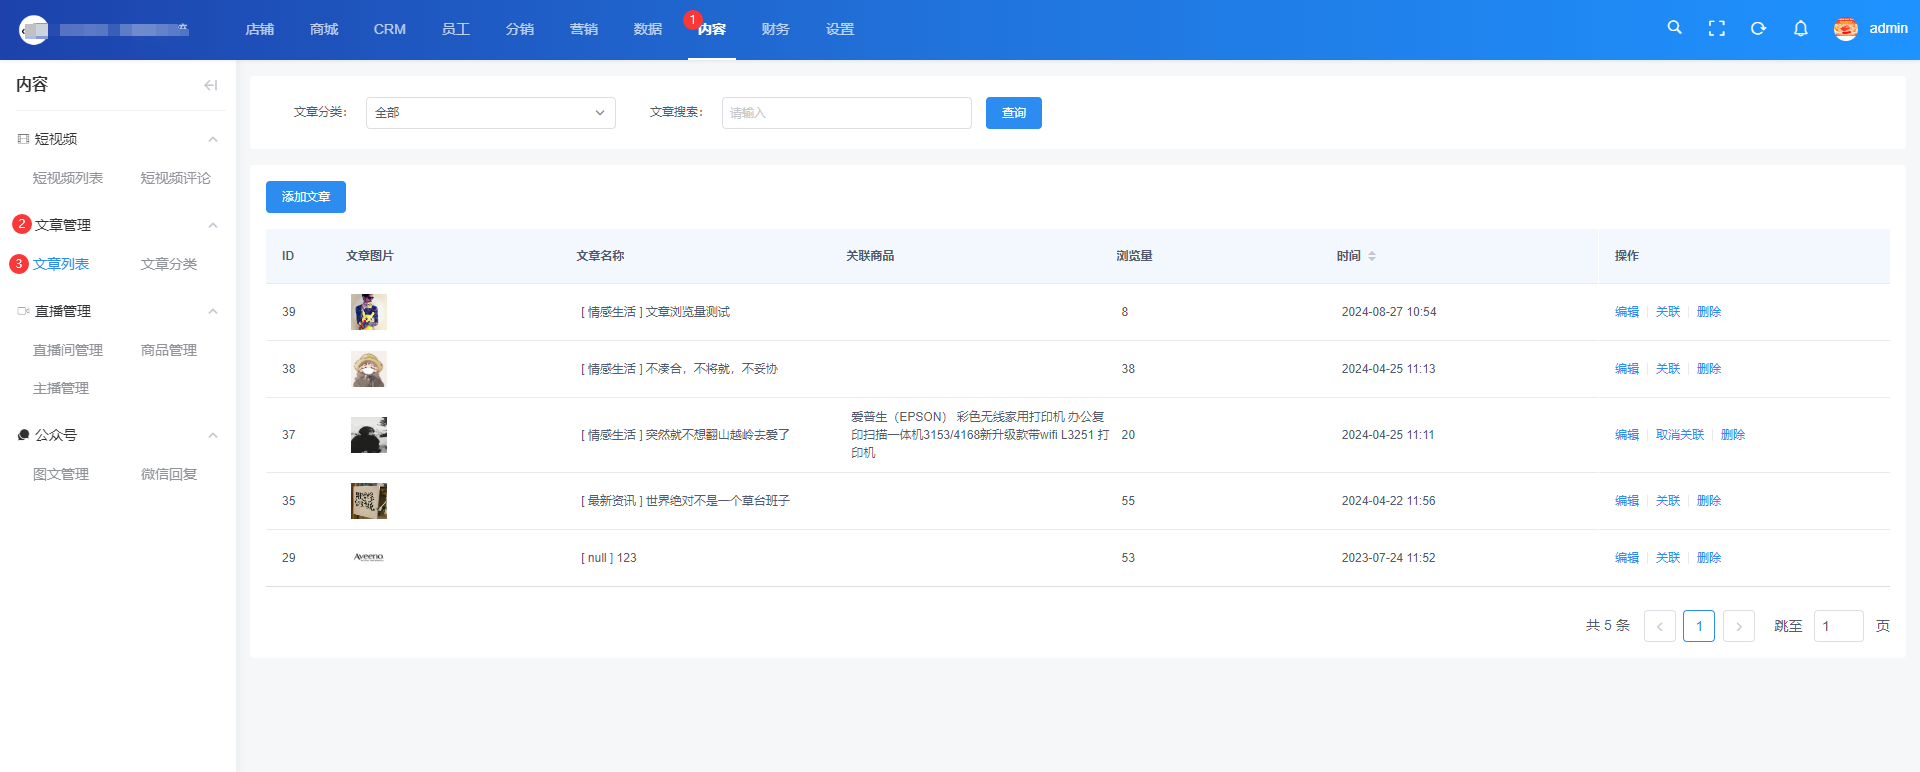
Task: Click the search magnifier icon in header
Action: pos(1674,28)
